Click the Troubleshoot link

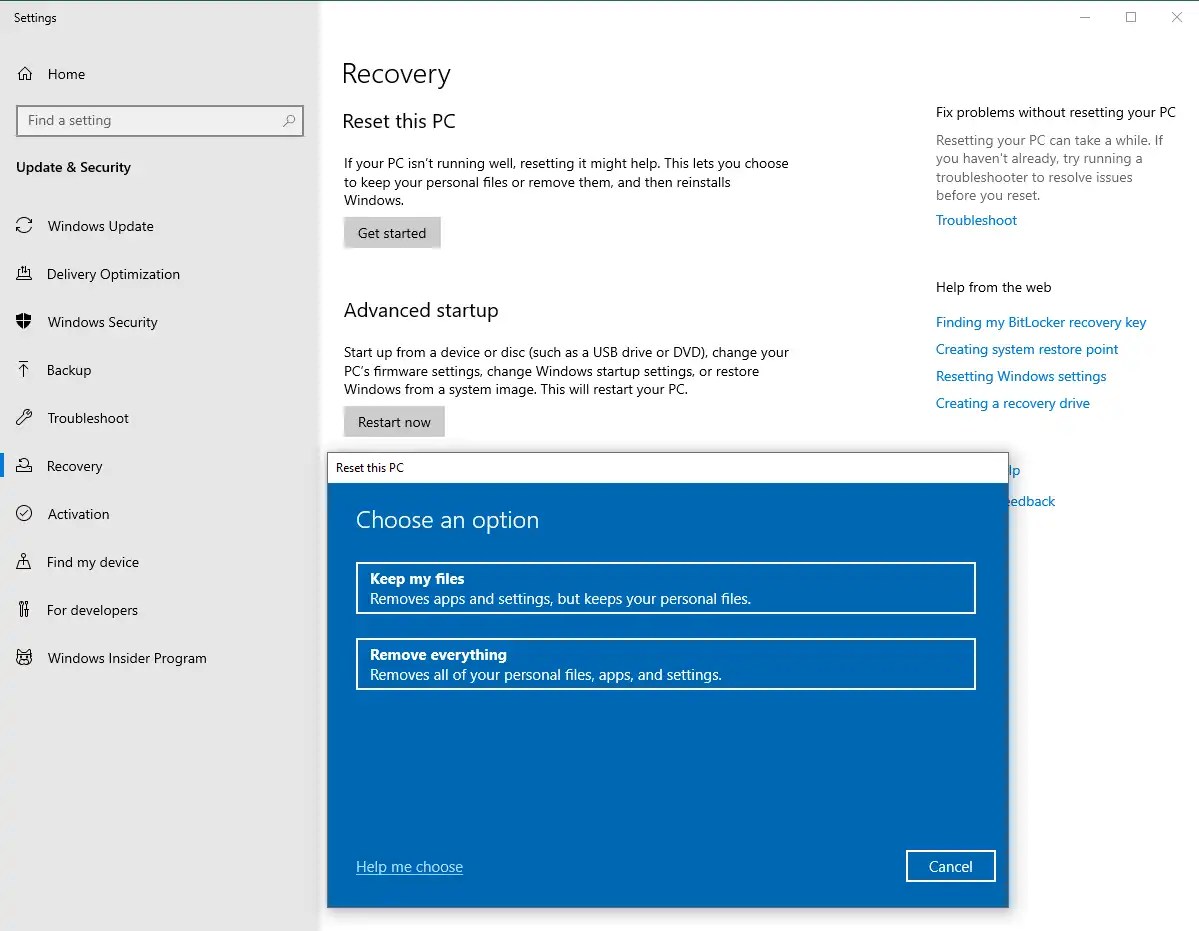[x=976, y=220]
